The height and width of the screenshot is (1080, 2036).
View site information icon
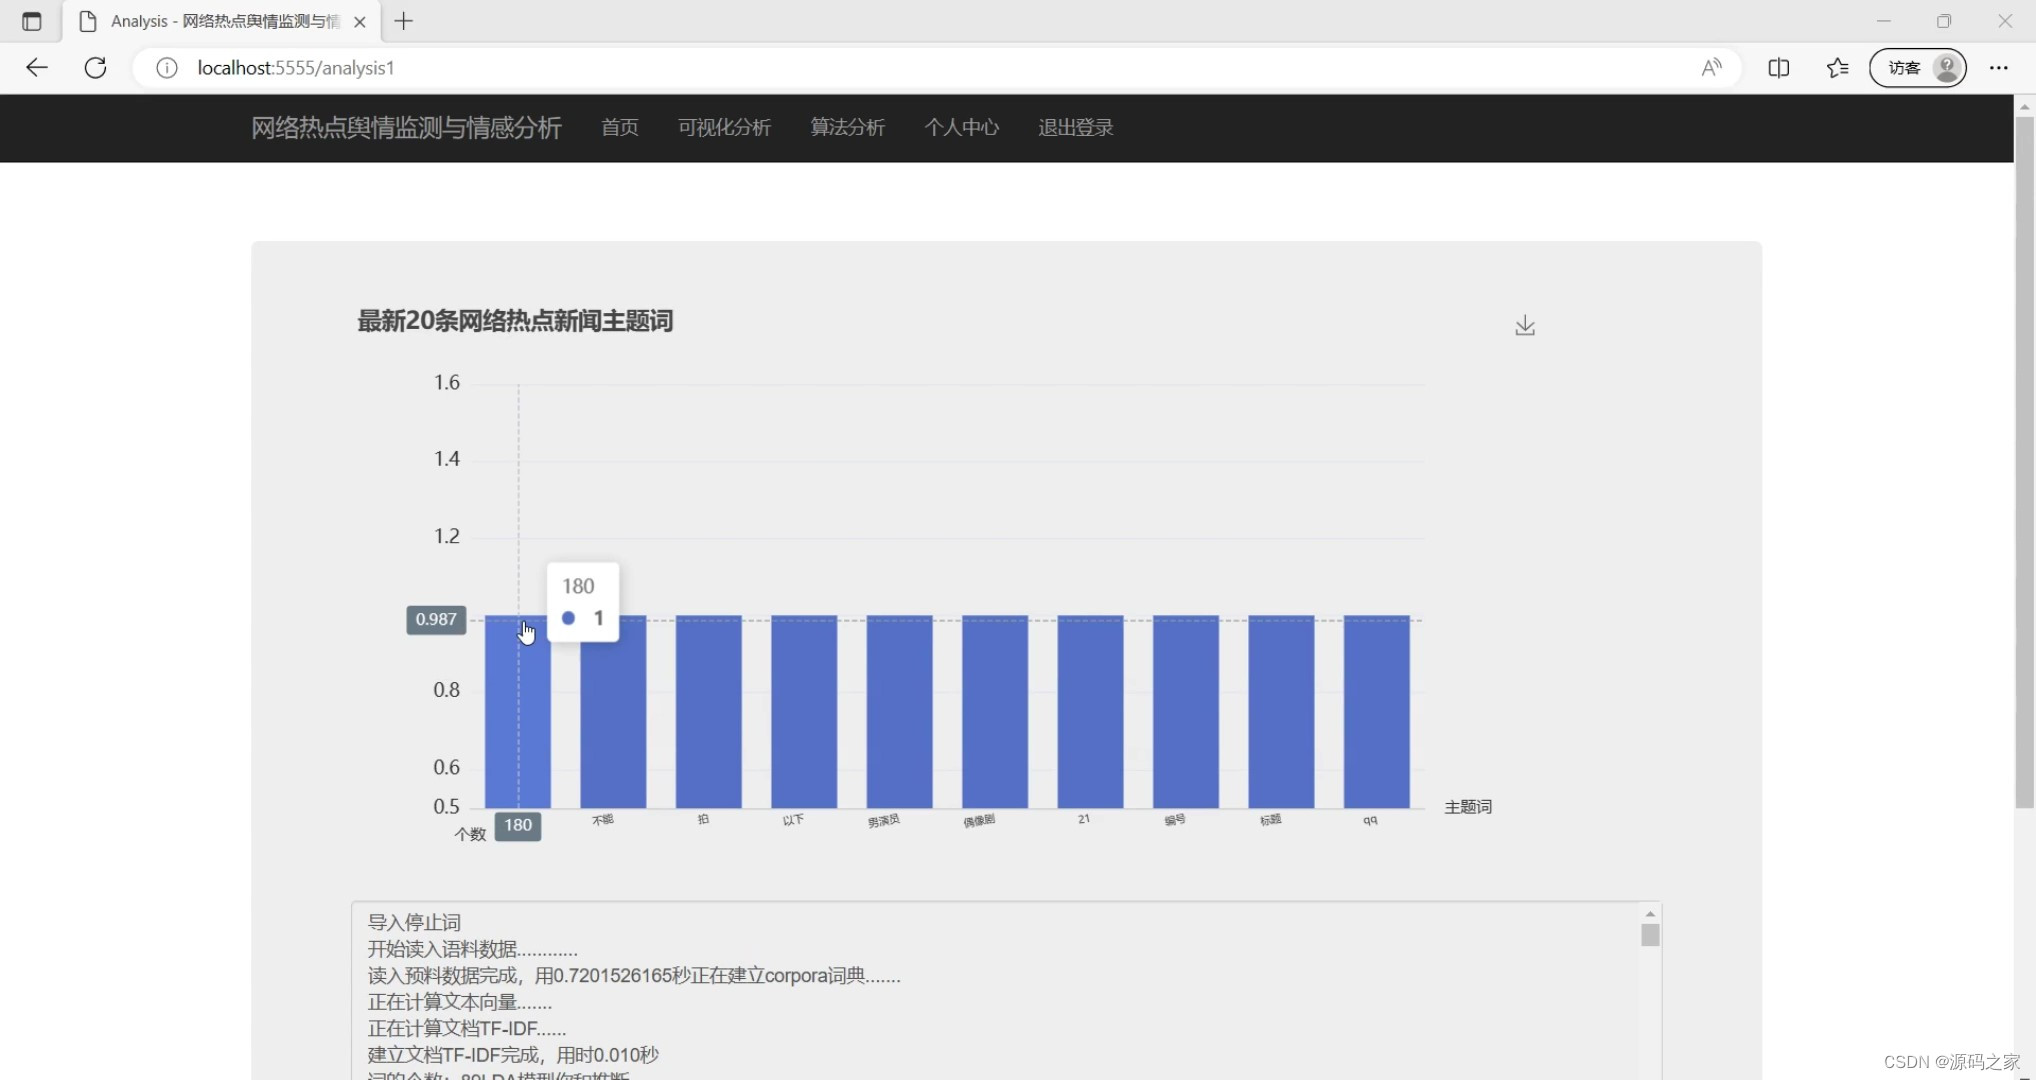coord(167,68)
